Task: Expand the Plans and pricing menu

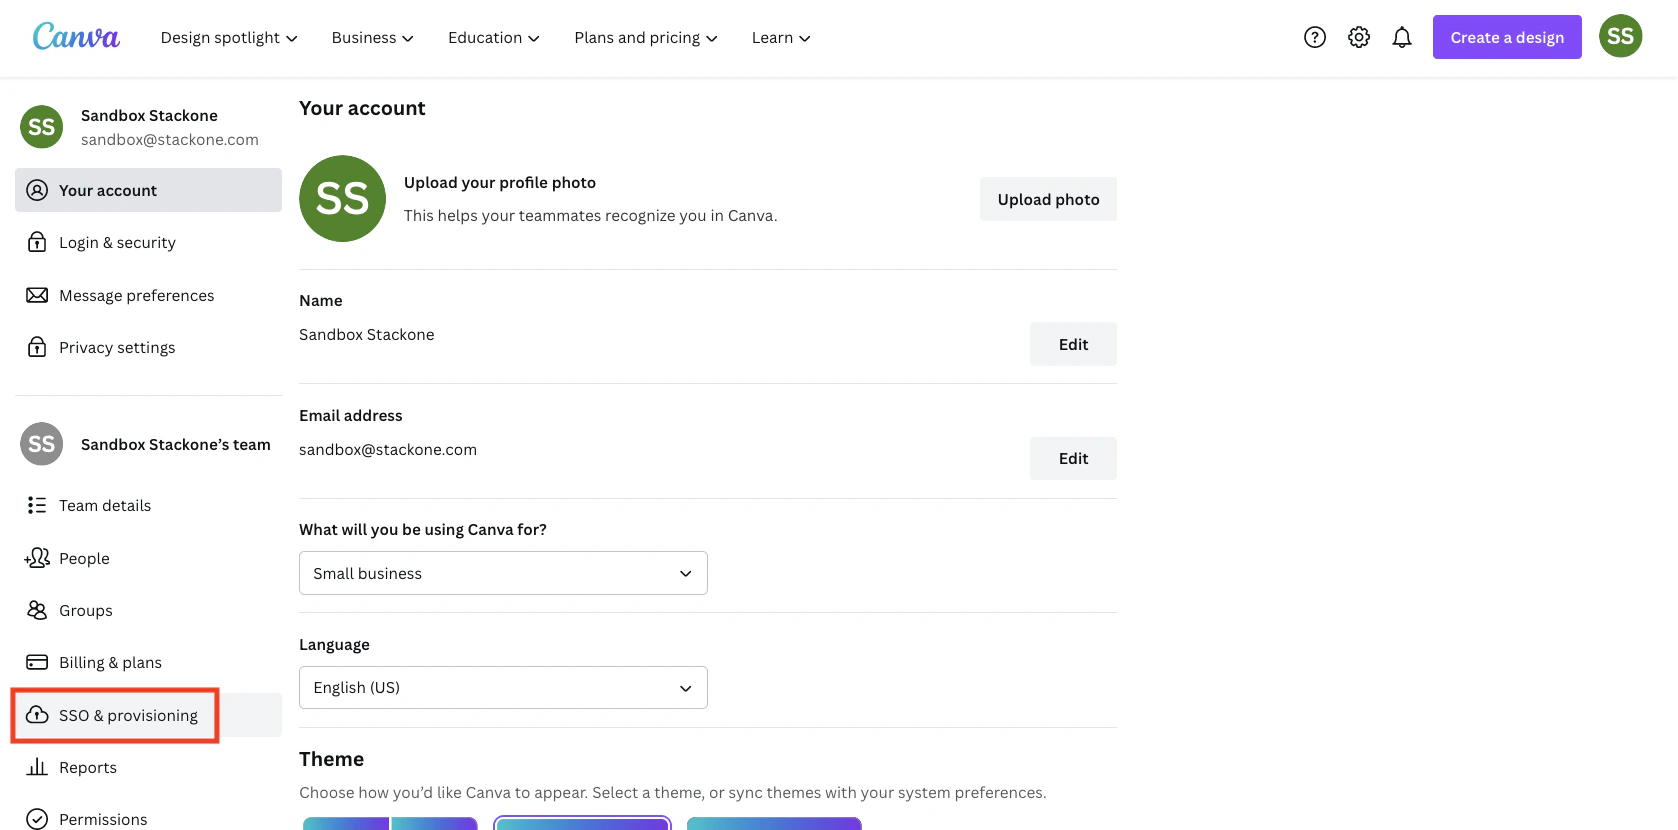Action: coord(646,38)
